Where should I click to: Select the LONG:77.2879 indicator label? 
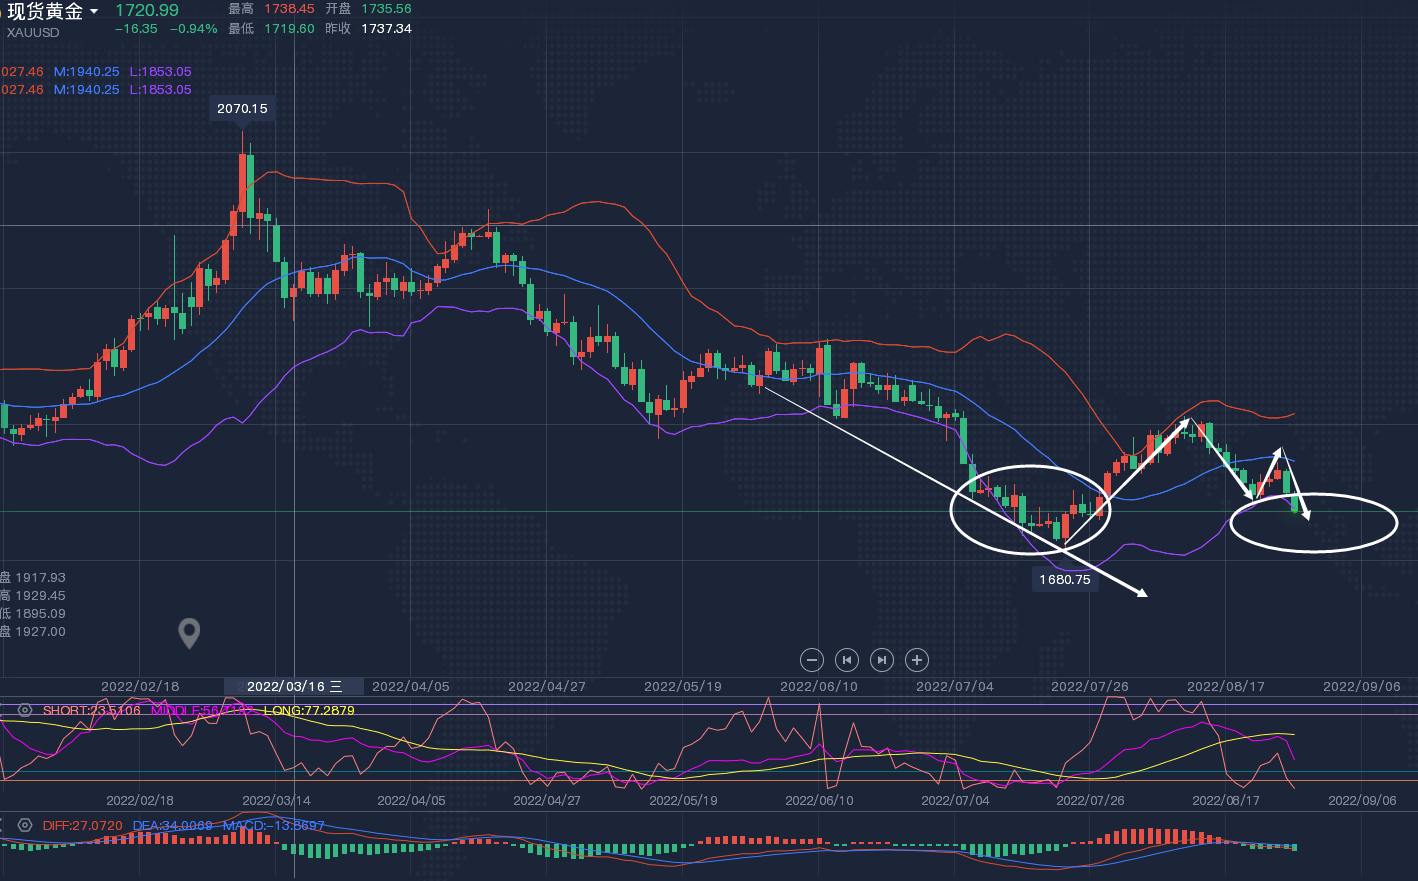tap(310, 711)
